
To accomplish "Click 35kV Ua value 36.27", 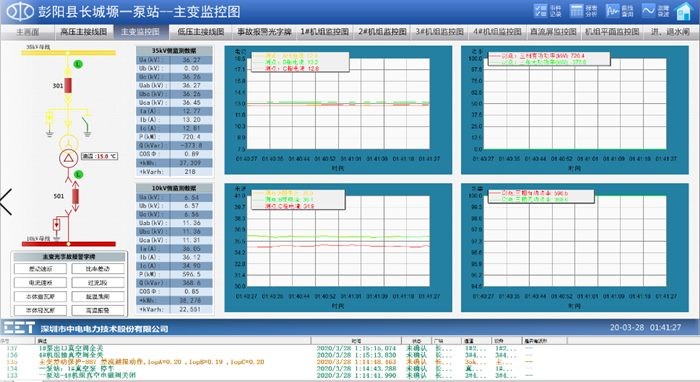I will point(192,60).
